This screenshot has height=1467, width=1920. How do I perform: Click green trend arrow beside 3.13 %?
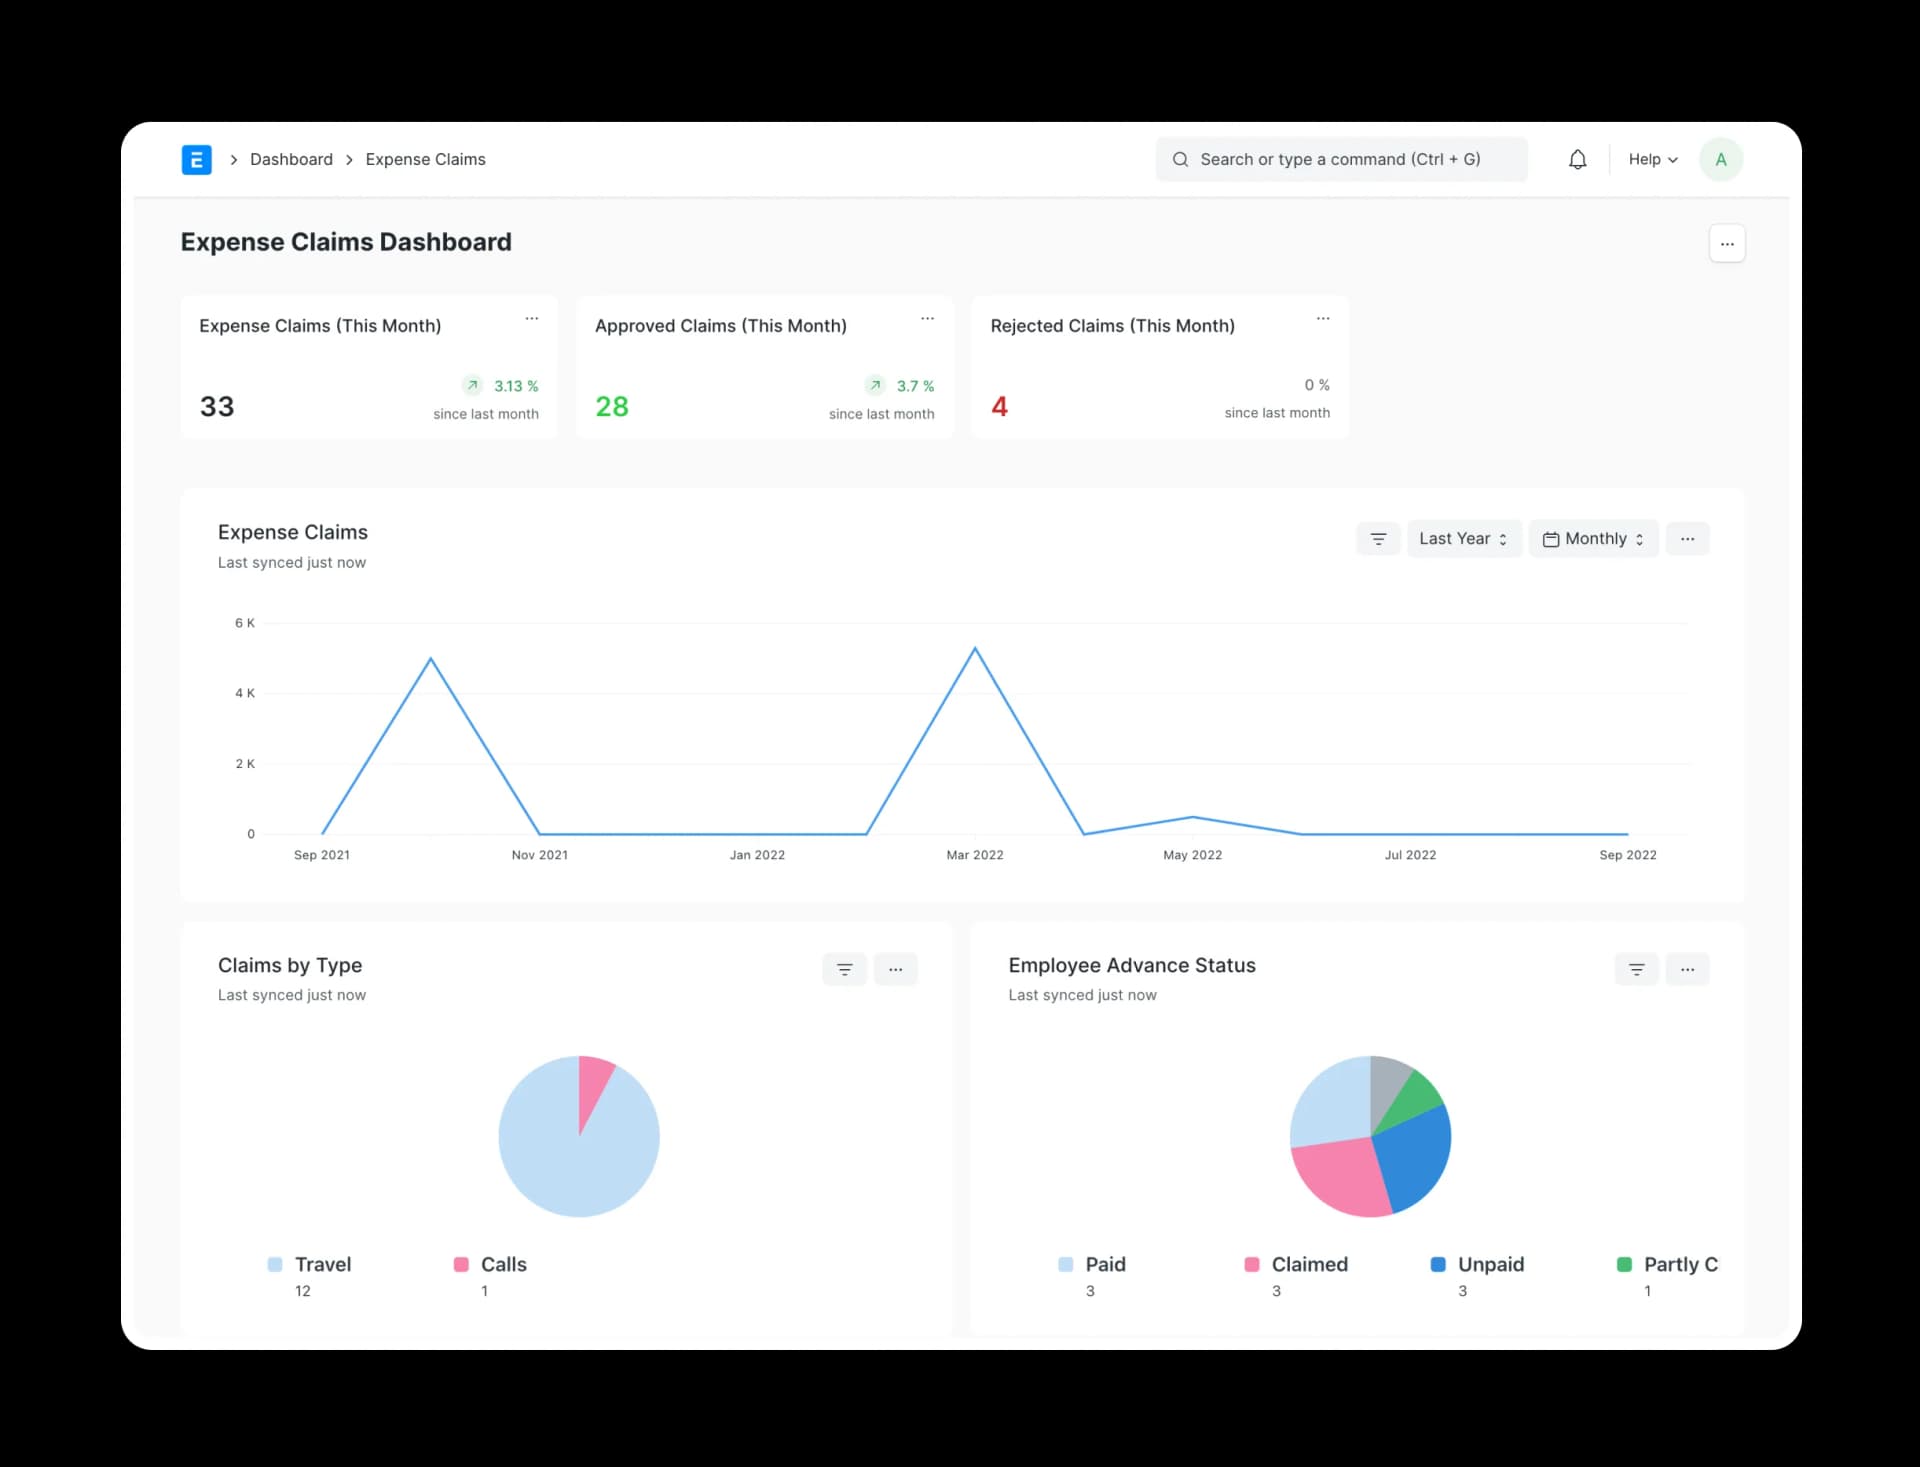click(473, 386)
